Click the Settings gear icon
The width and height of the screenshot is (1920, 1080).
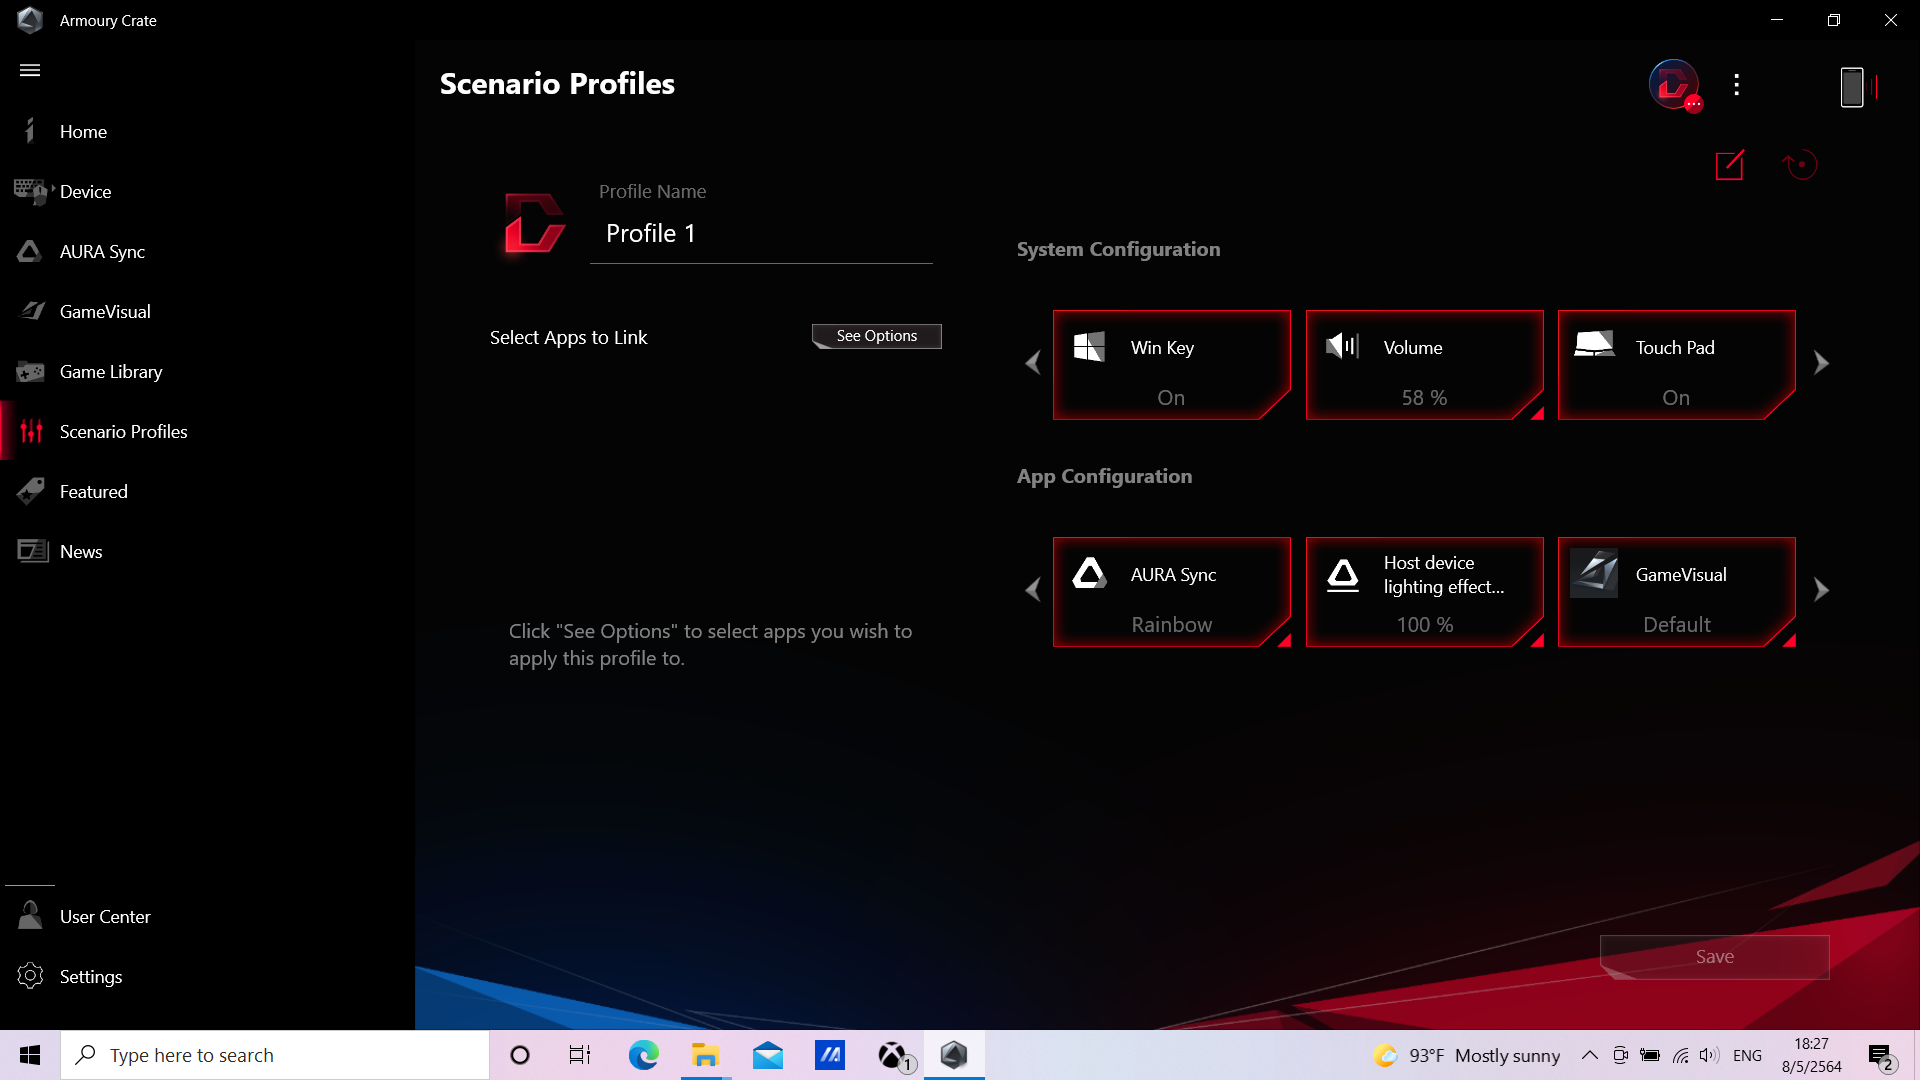click(x=30, y=976)
